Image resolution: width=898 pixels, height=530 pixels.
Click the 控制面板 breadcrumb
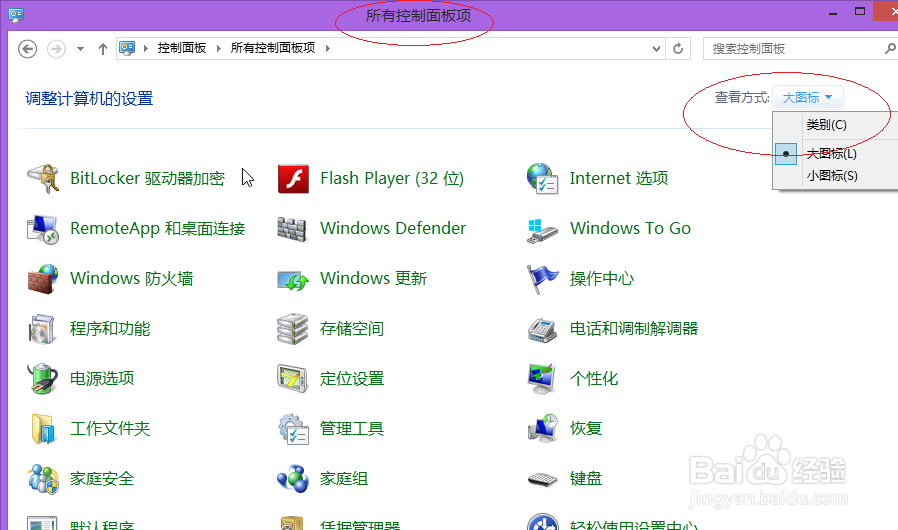point(182,48)
